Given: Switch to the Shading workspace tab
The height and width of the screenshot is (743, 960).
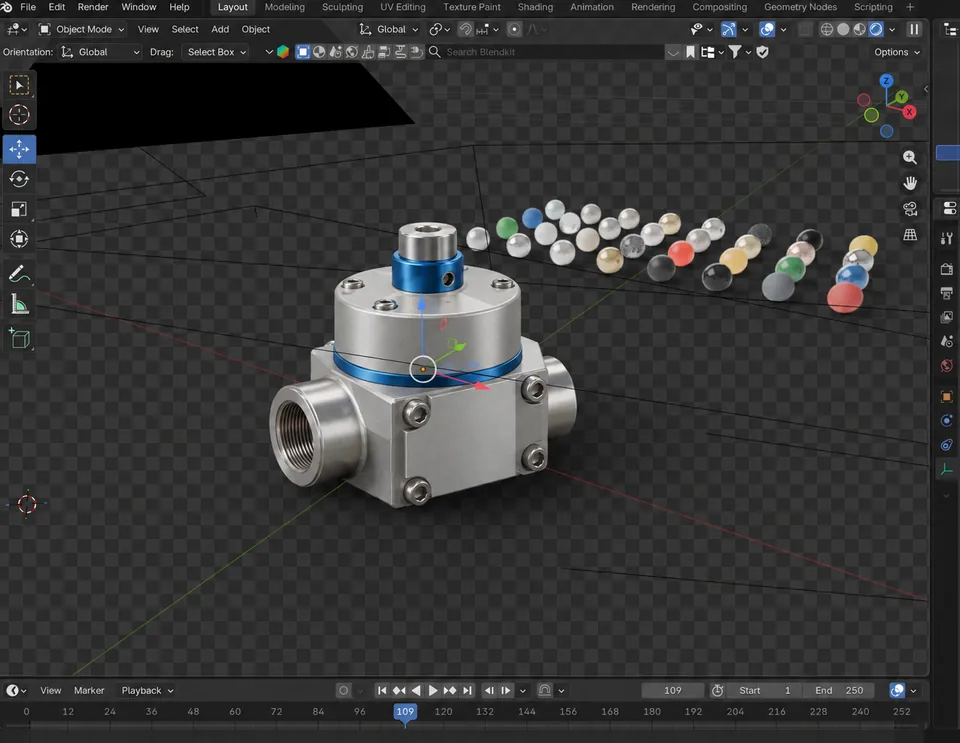Looking at the screenshot, I should click(x=535, y=7).
